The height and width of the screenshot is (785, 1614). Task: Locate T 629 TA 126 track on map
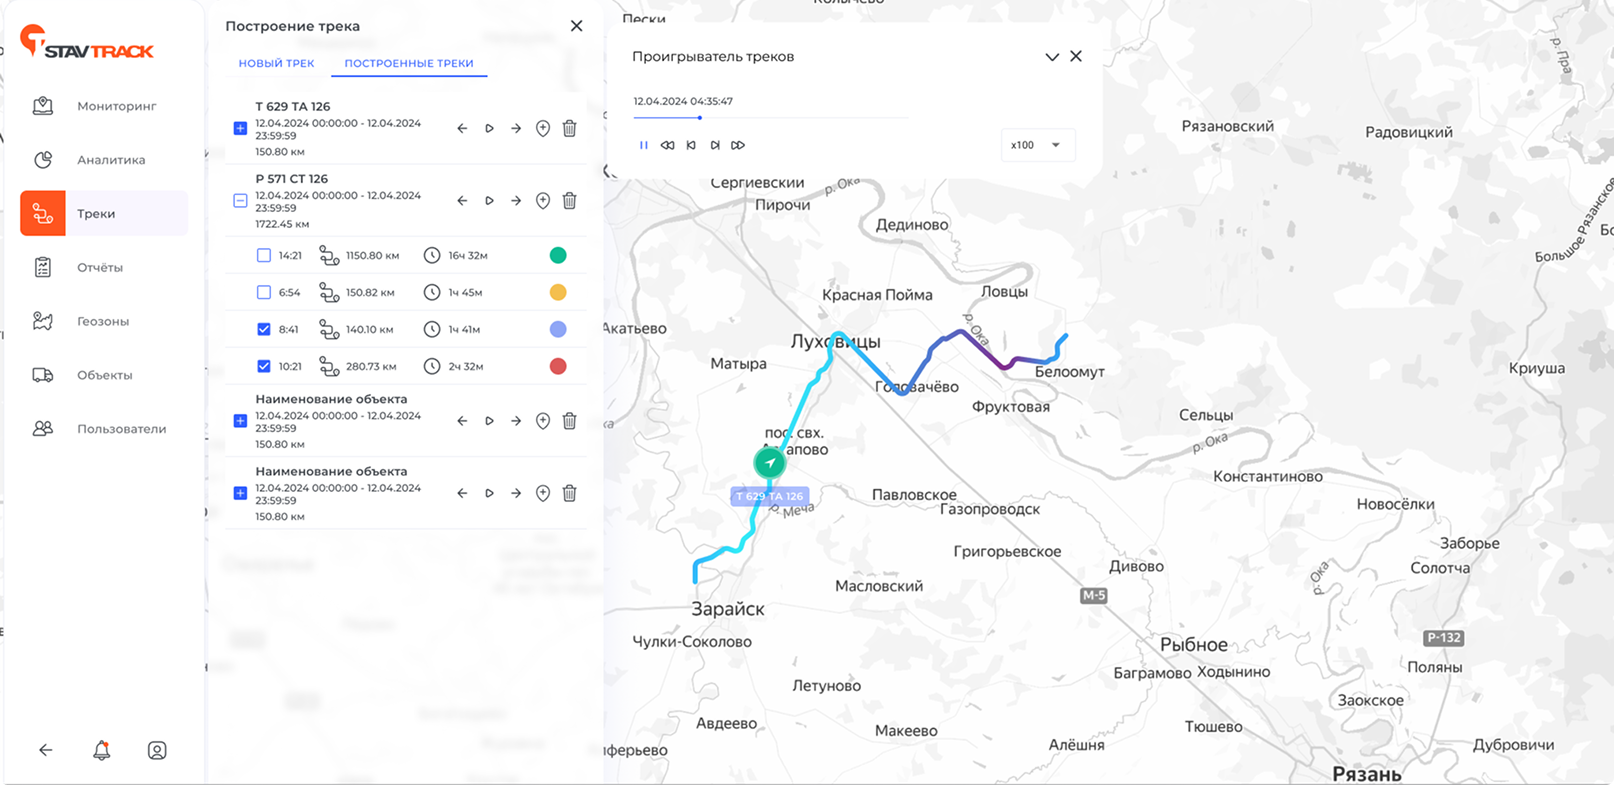click(542, 128)
